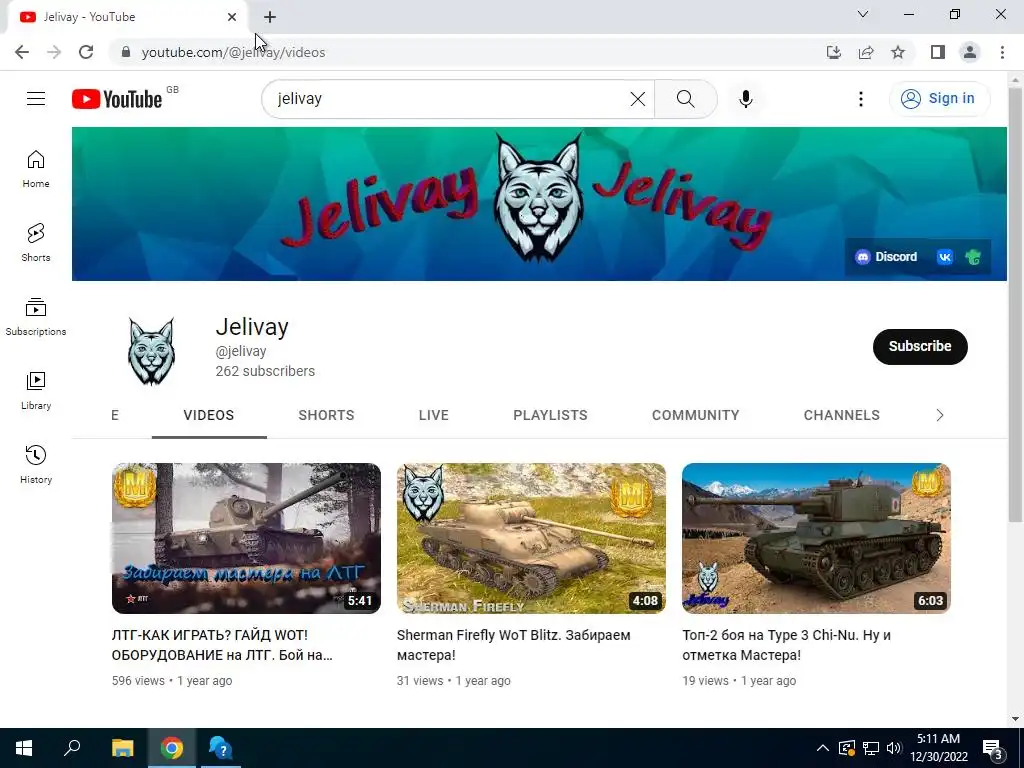Open the network icon in the tray
1024x768 pixels.
(871, 748)
